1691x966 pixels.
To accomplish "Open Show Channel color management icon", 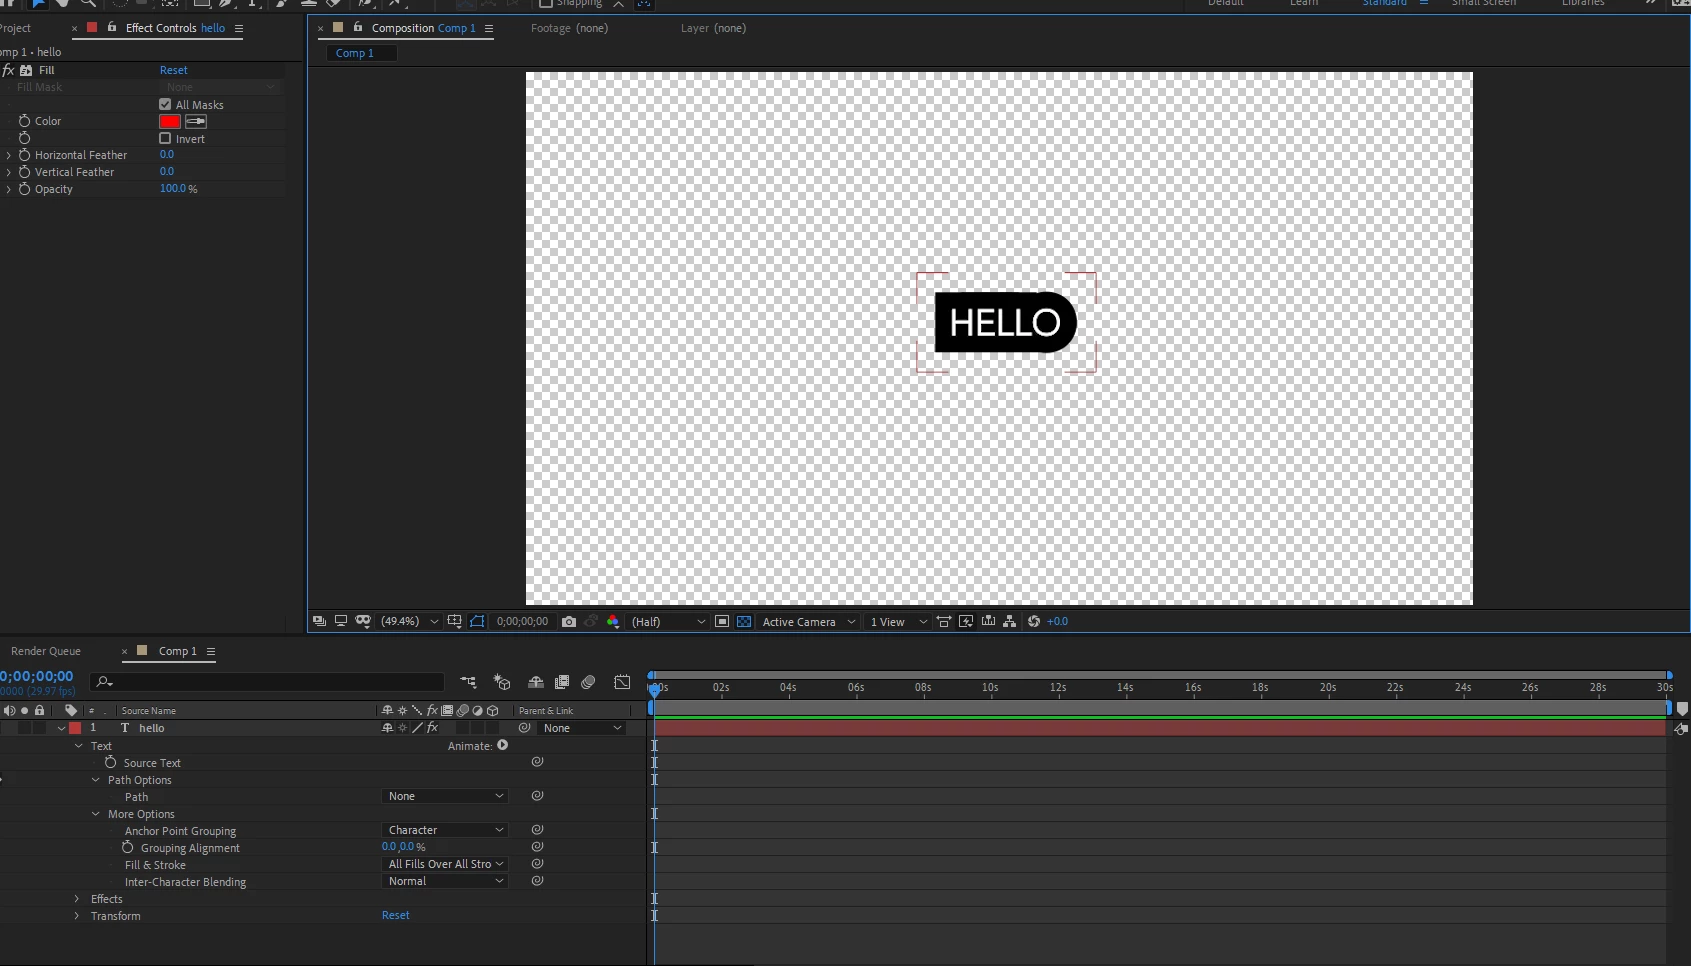I will tap(613, 621).
